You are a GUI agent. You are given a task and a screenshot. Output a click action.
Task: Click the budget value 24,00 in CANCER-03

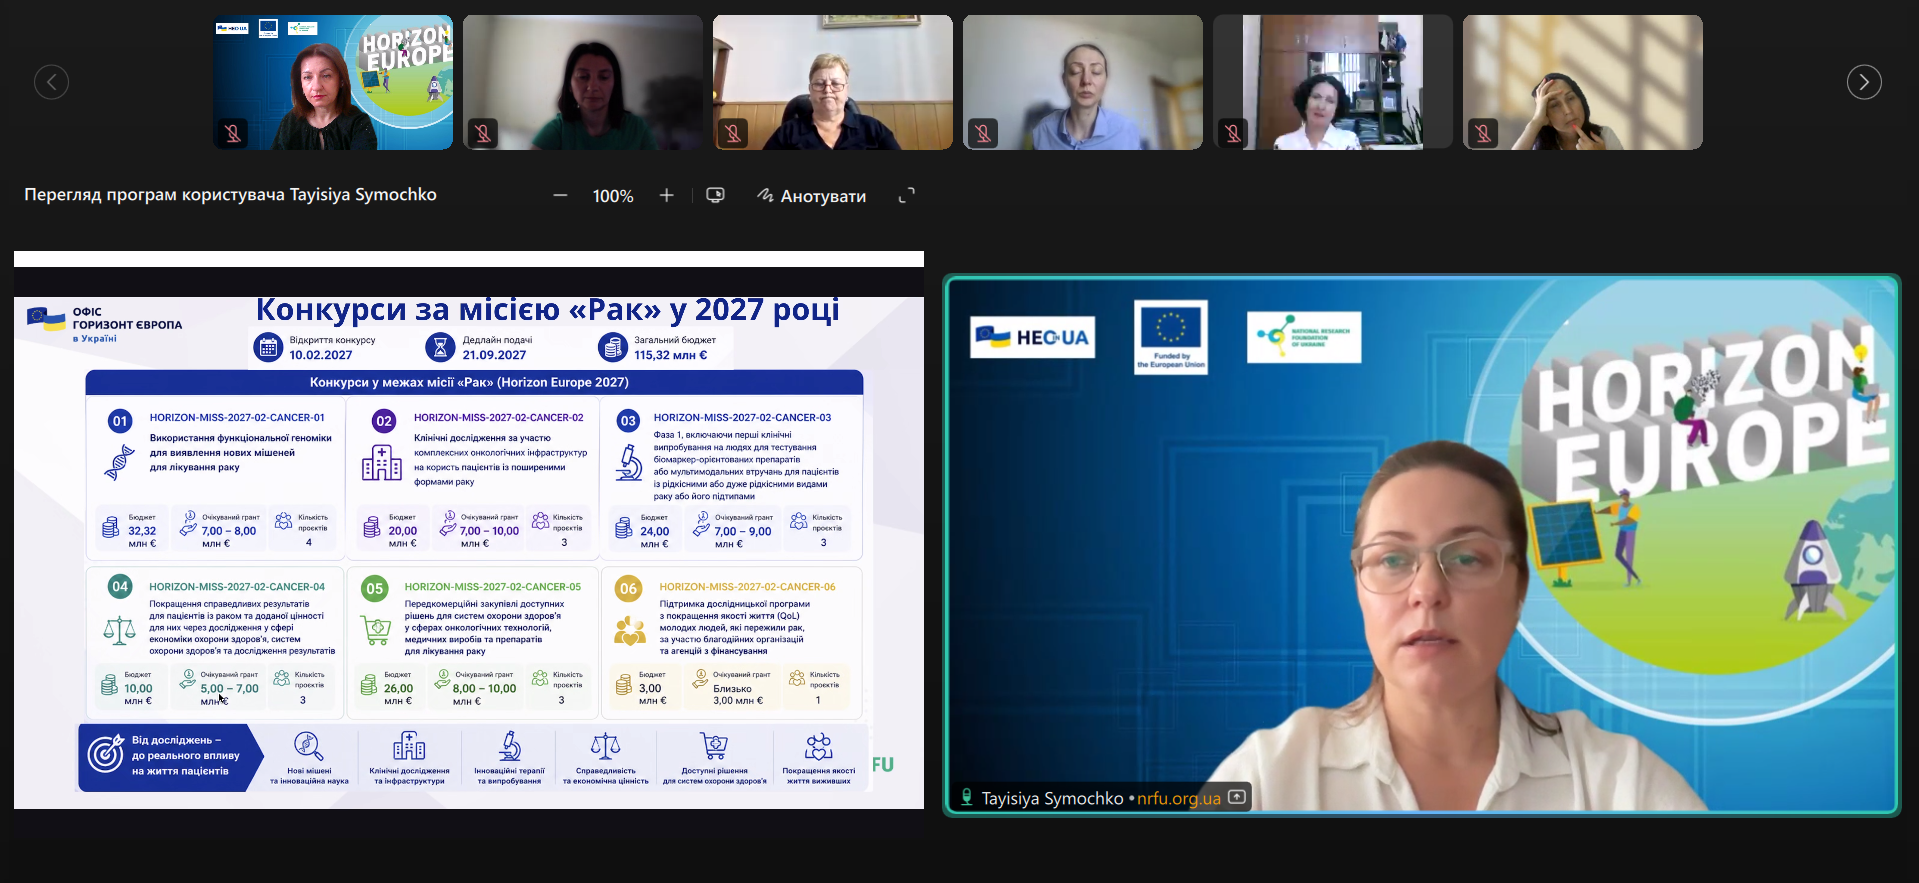(655, 532)
